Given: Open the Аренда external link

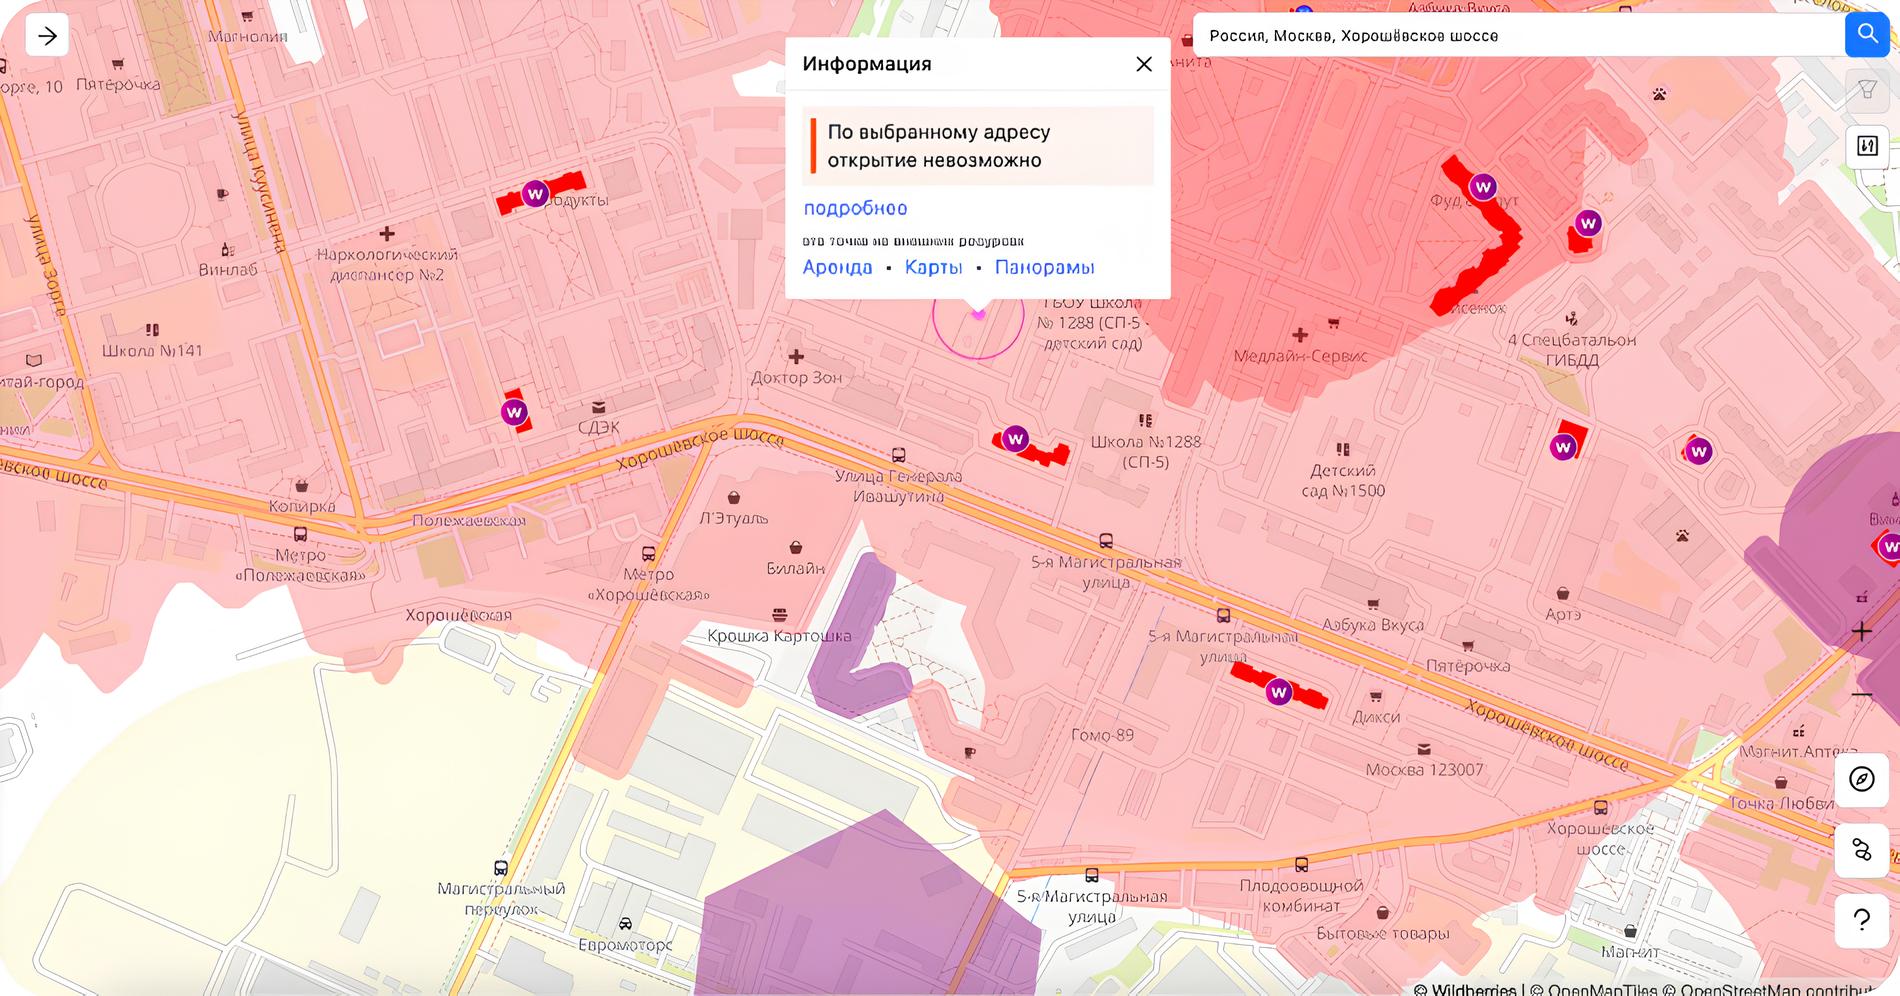Looking at the screenshot, I should (x=837, y=267).
